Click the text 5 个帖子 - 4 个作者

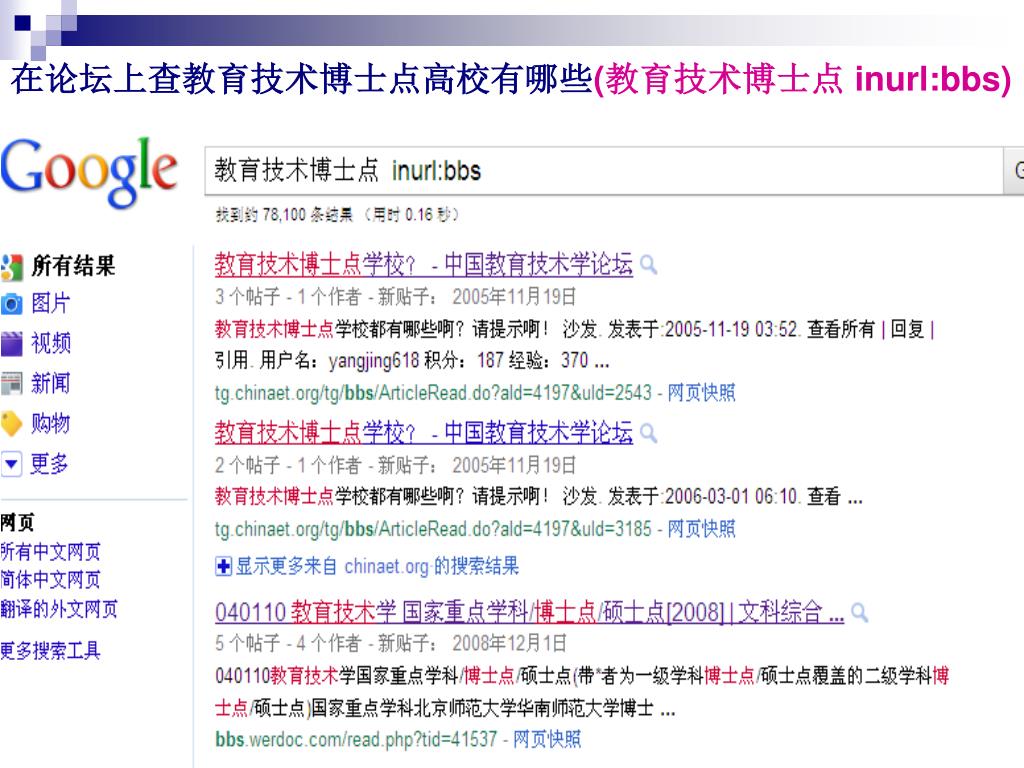(x=288, y=644)
